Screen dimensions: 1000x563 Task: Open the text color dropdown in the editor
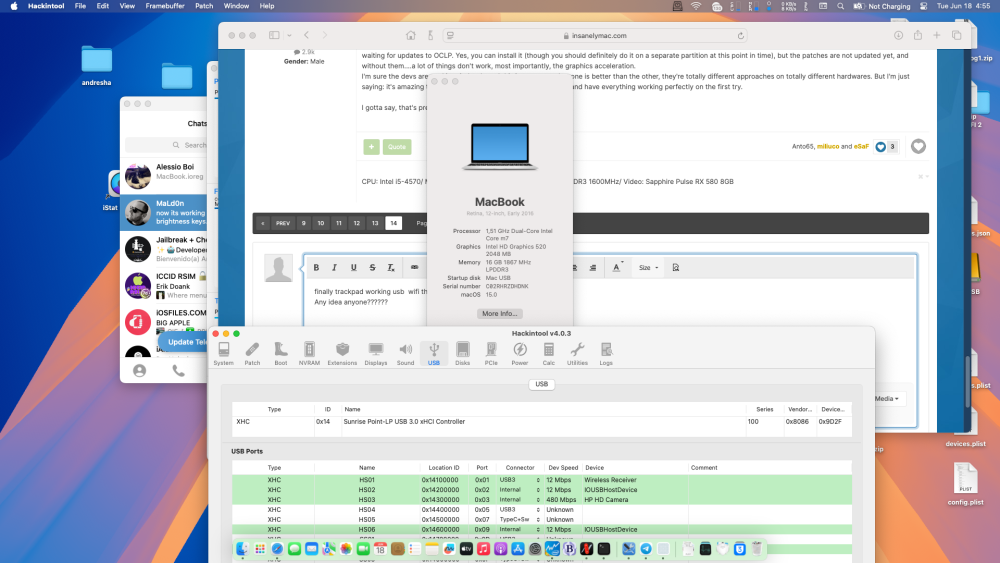click(617, 268)
